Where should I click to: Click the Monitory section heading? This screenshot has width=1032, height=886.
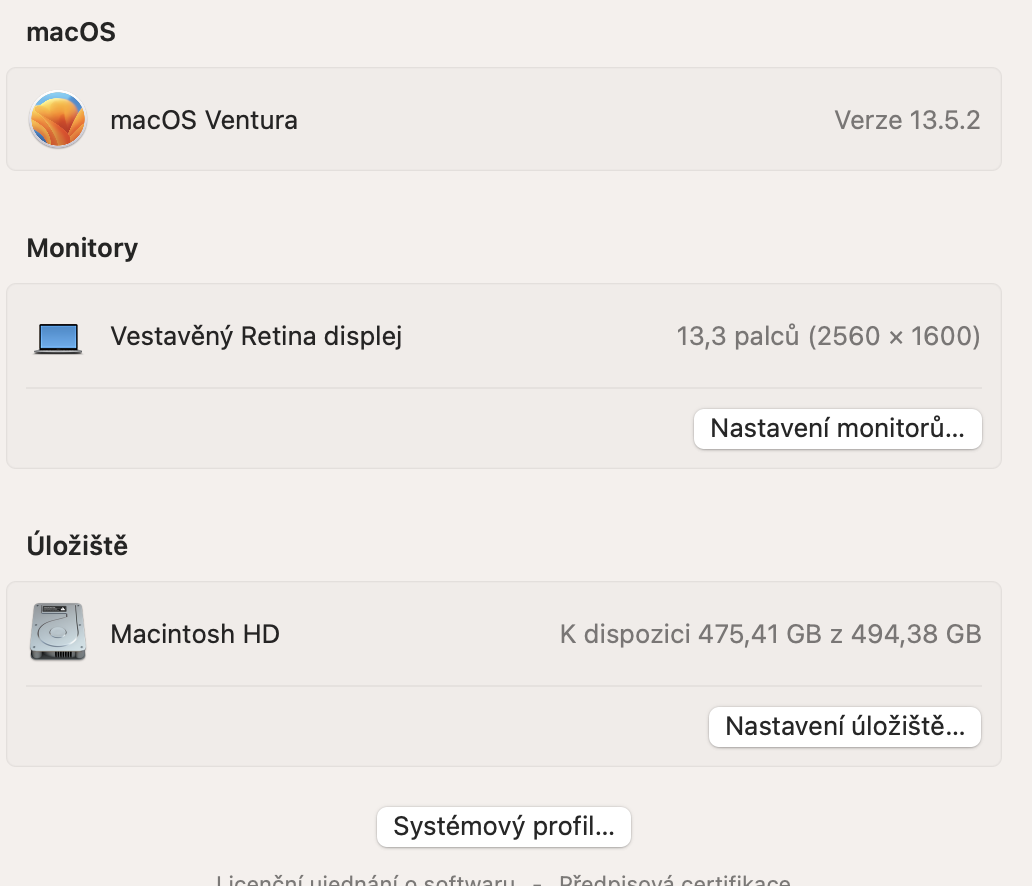point(82,248)
